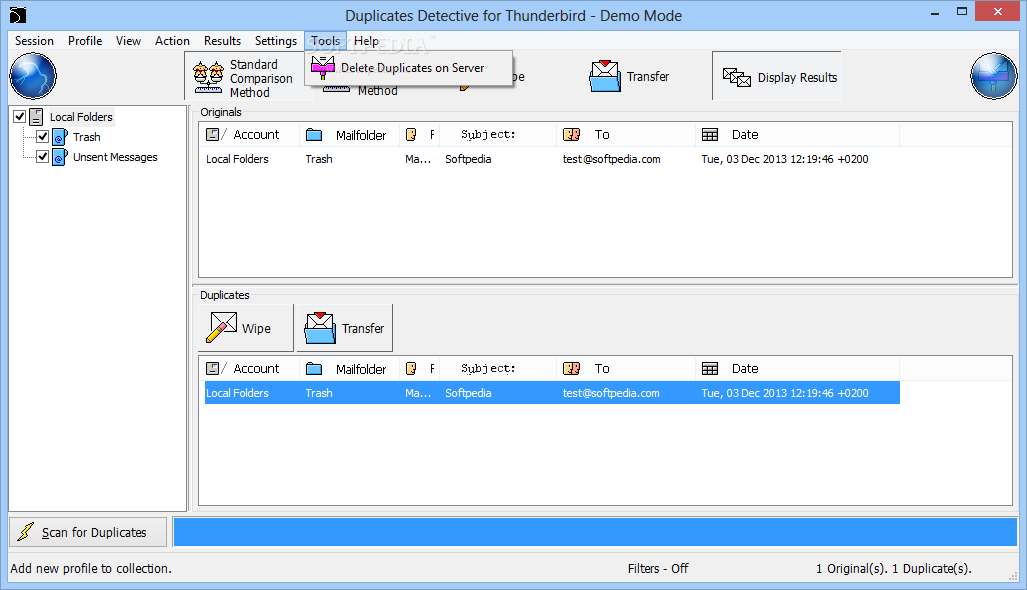Click duplicate row date cell

tap(785, 393)
